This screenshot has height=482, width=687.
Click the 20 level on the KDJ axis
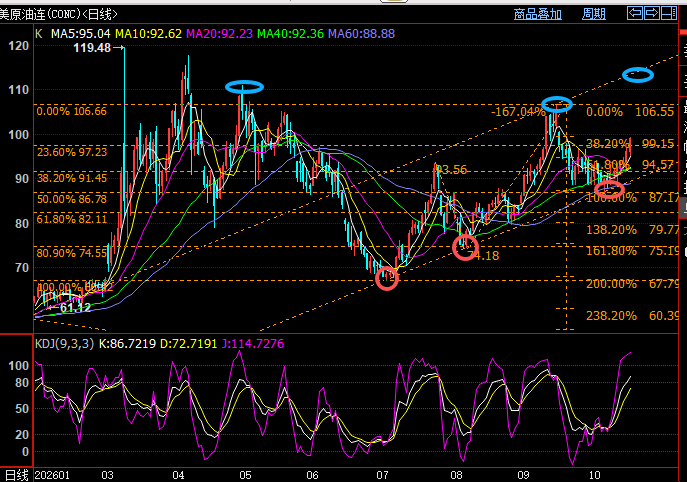21,435
